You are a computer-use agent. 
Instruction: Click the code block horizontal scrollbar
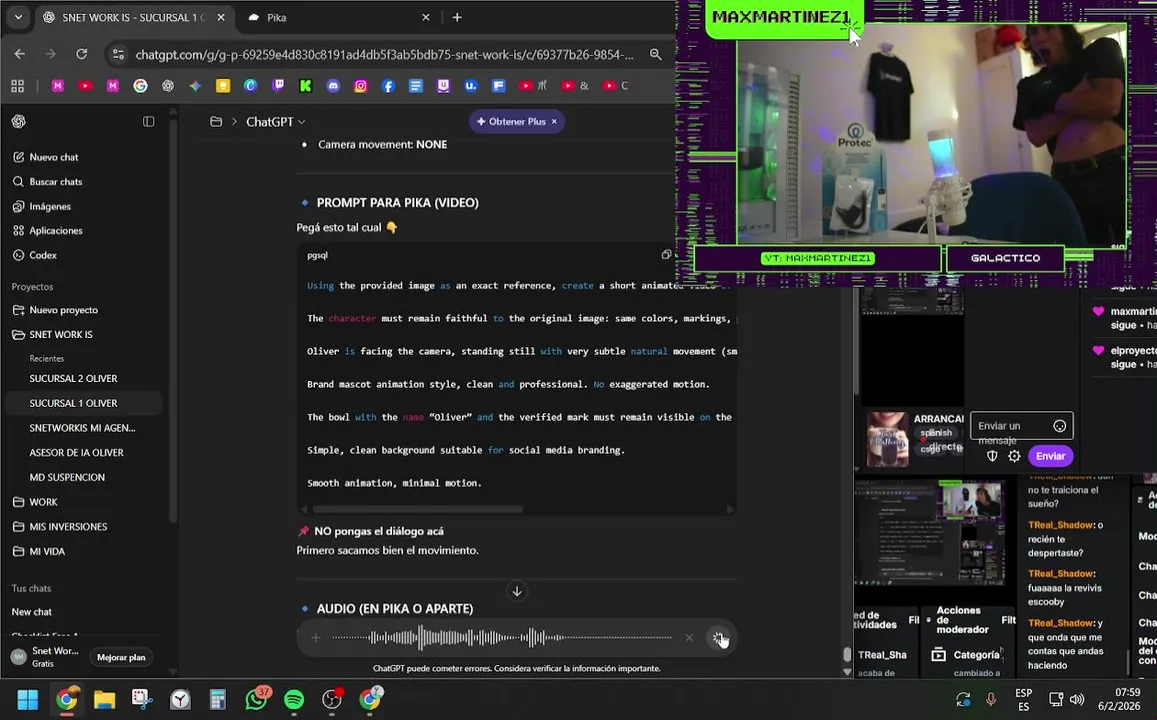(x=418, y=509)
